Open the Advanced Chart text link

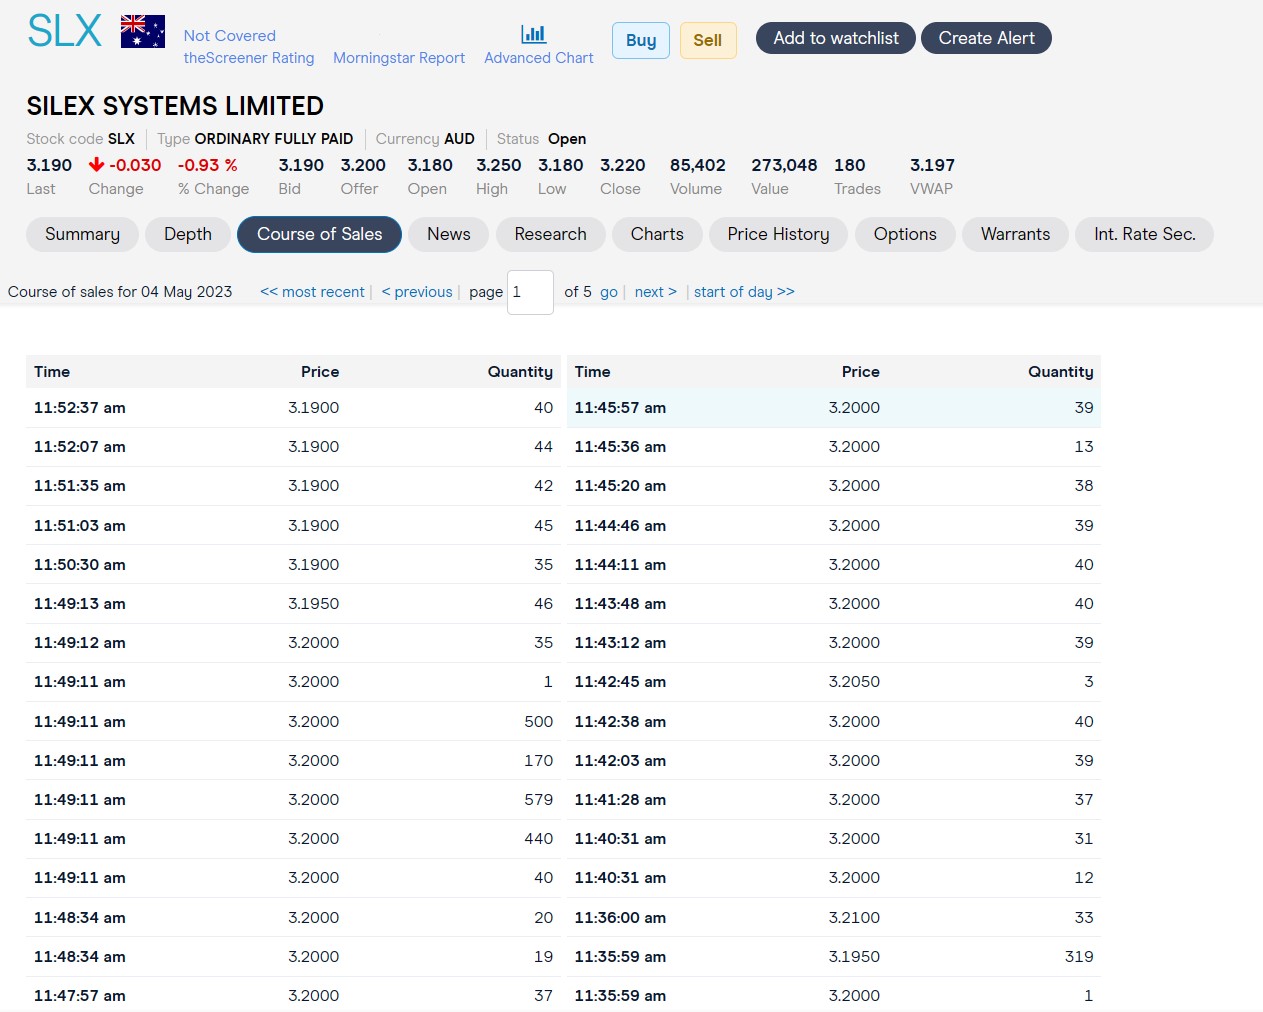click(539, 58)
